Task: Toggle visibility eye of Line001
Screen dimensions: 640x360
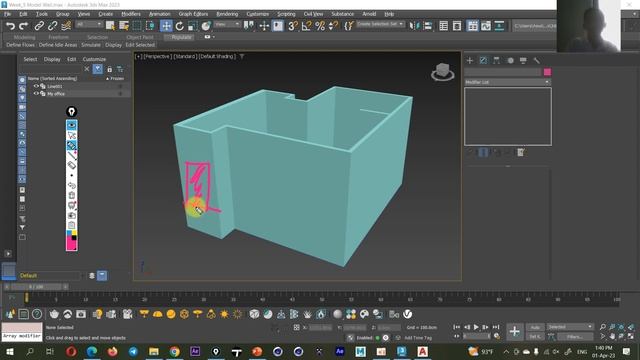Action: tap(36, 86)
